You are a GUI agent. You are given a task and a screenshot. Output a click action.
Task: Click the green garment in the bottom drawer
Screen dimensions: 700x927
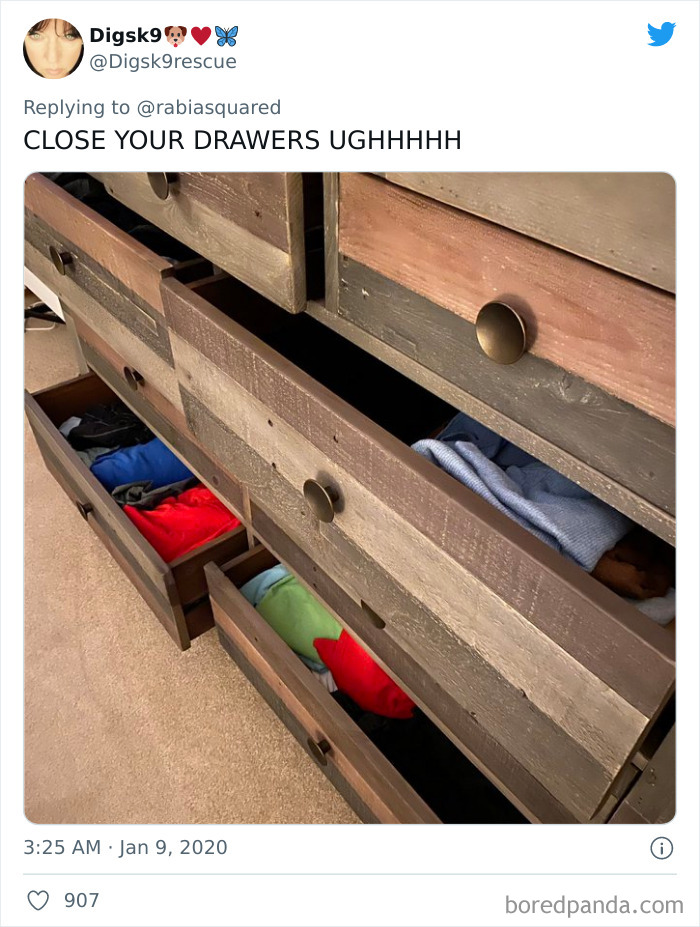pos(296,615)
